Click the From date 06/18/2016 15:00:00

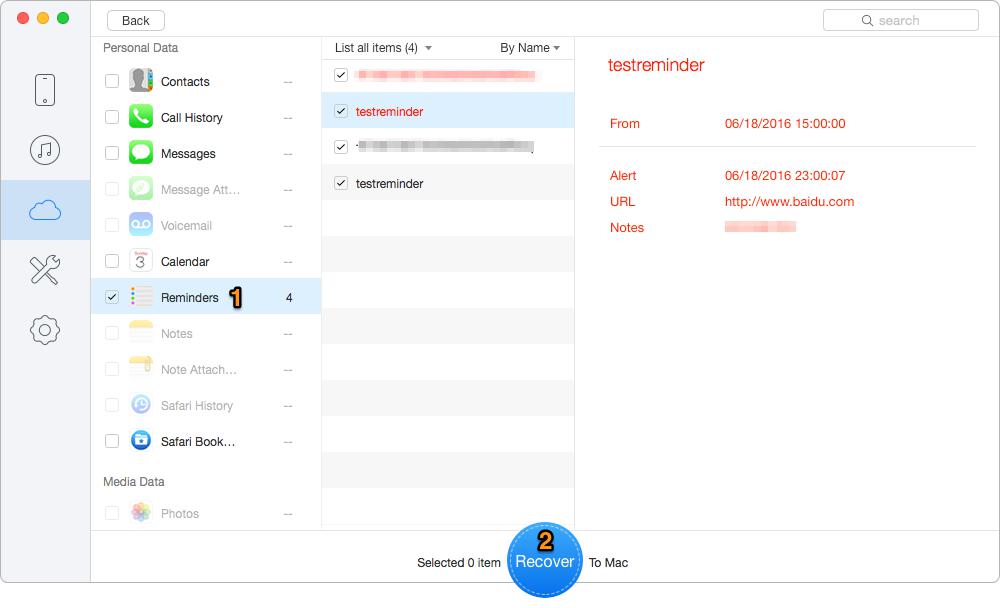click(x=784, y=124)
